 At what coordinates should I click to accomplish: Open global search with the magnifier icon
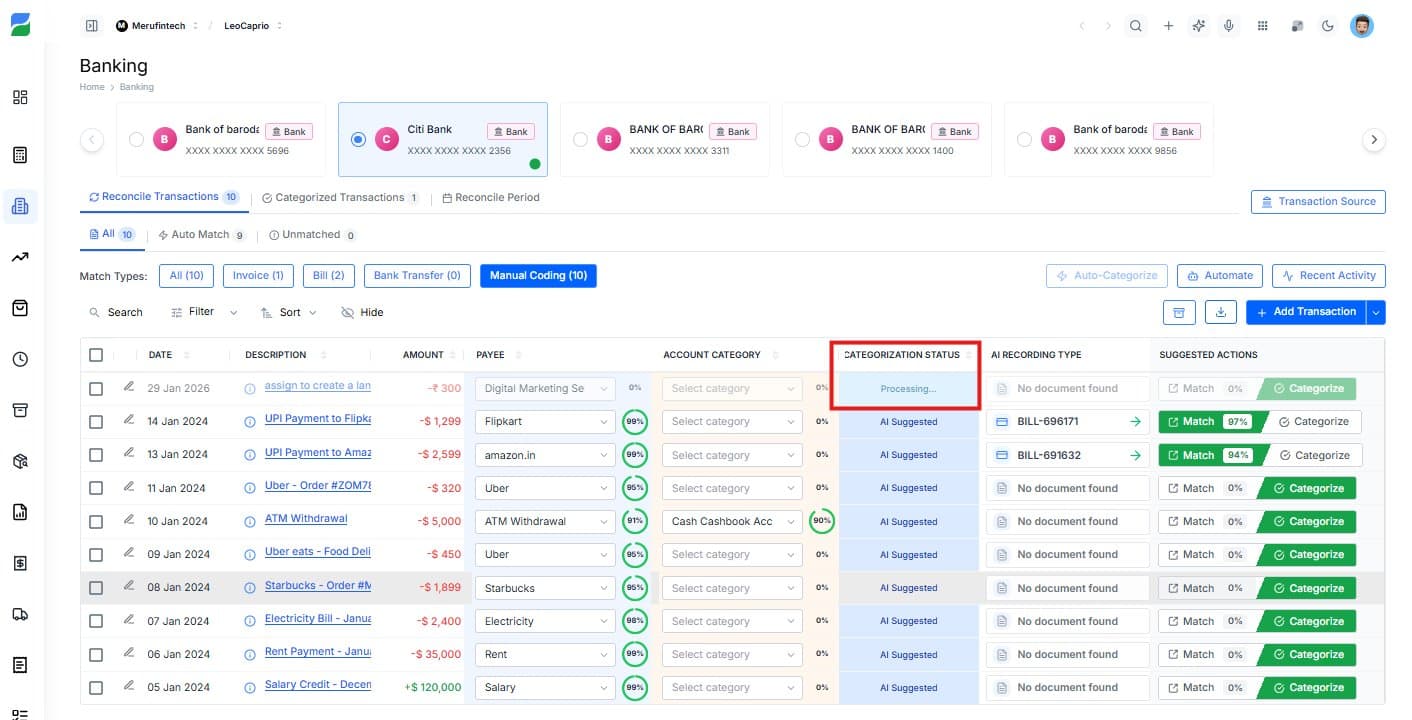1136,25
